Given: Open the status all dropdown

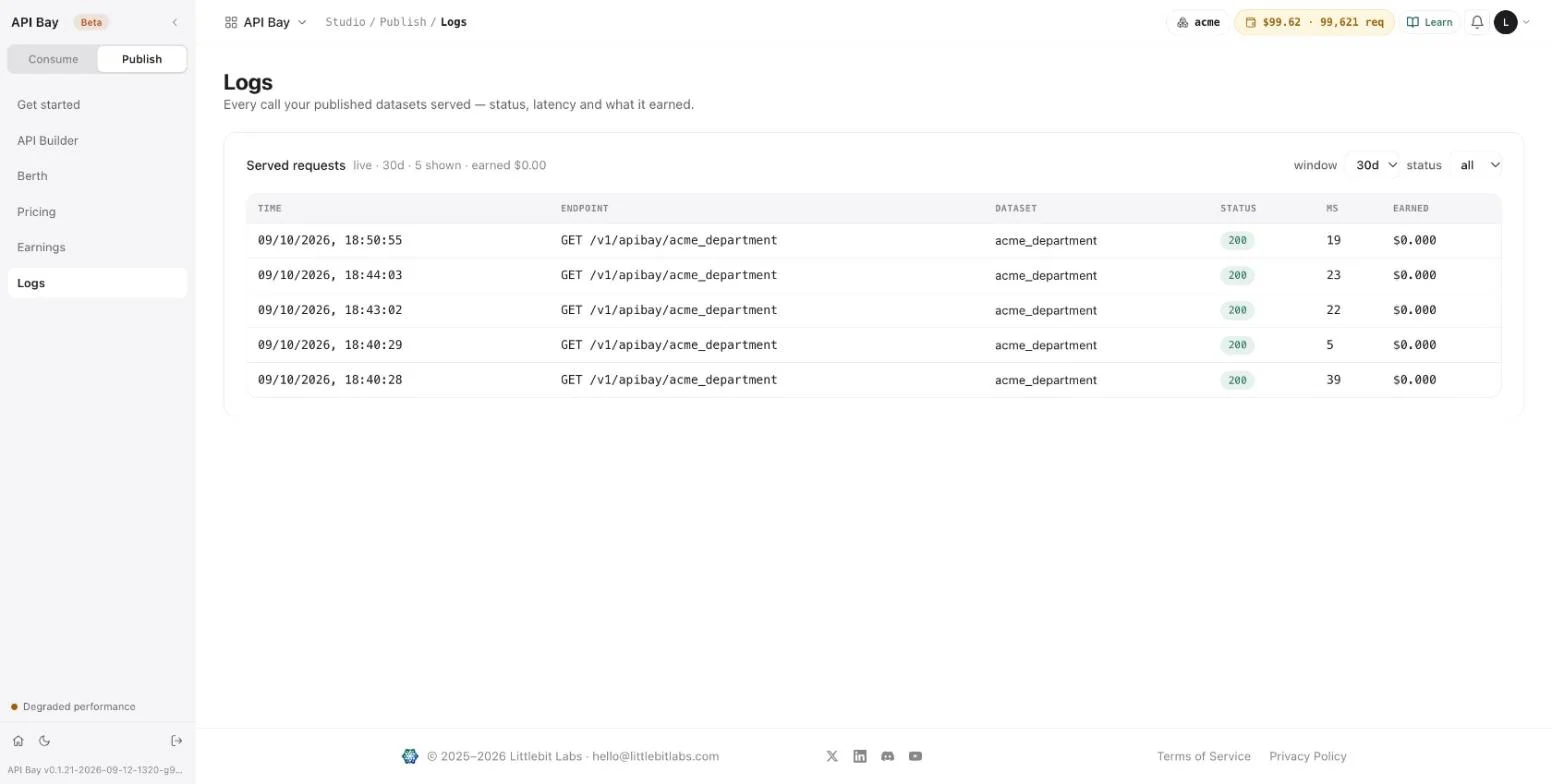Looking at the screenshot, I should (1479, 165).
